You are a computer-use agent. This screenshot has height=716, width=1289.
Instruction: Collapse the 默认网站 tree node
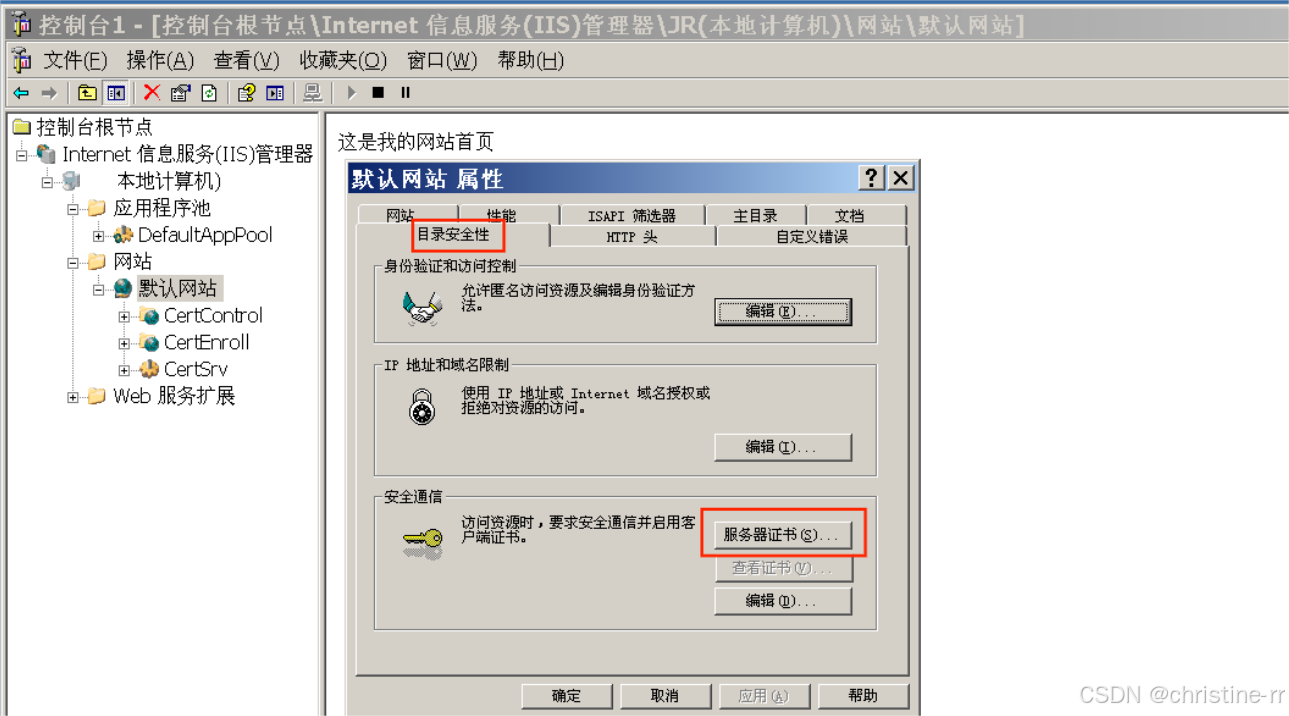click(x=98, y=289)
